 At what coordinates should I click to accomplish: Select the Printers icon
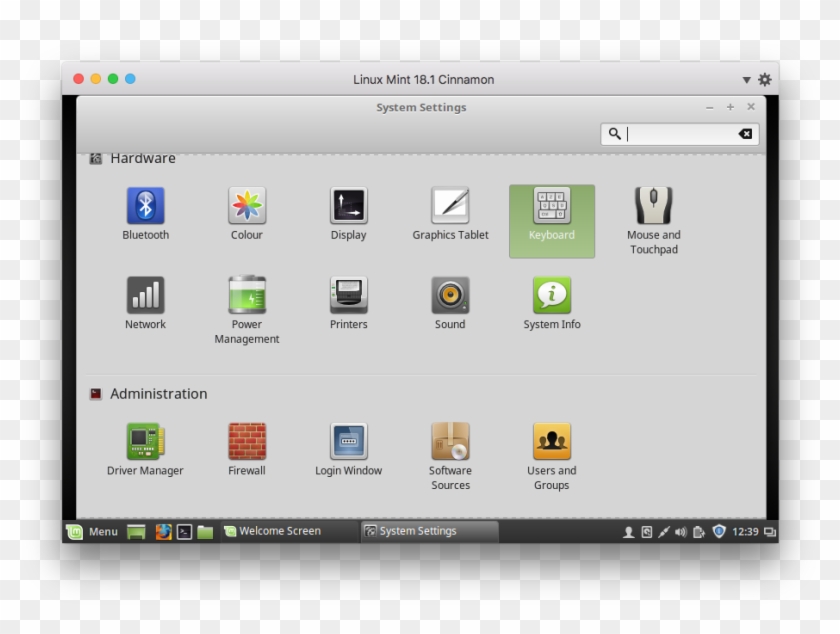(348, 295)
